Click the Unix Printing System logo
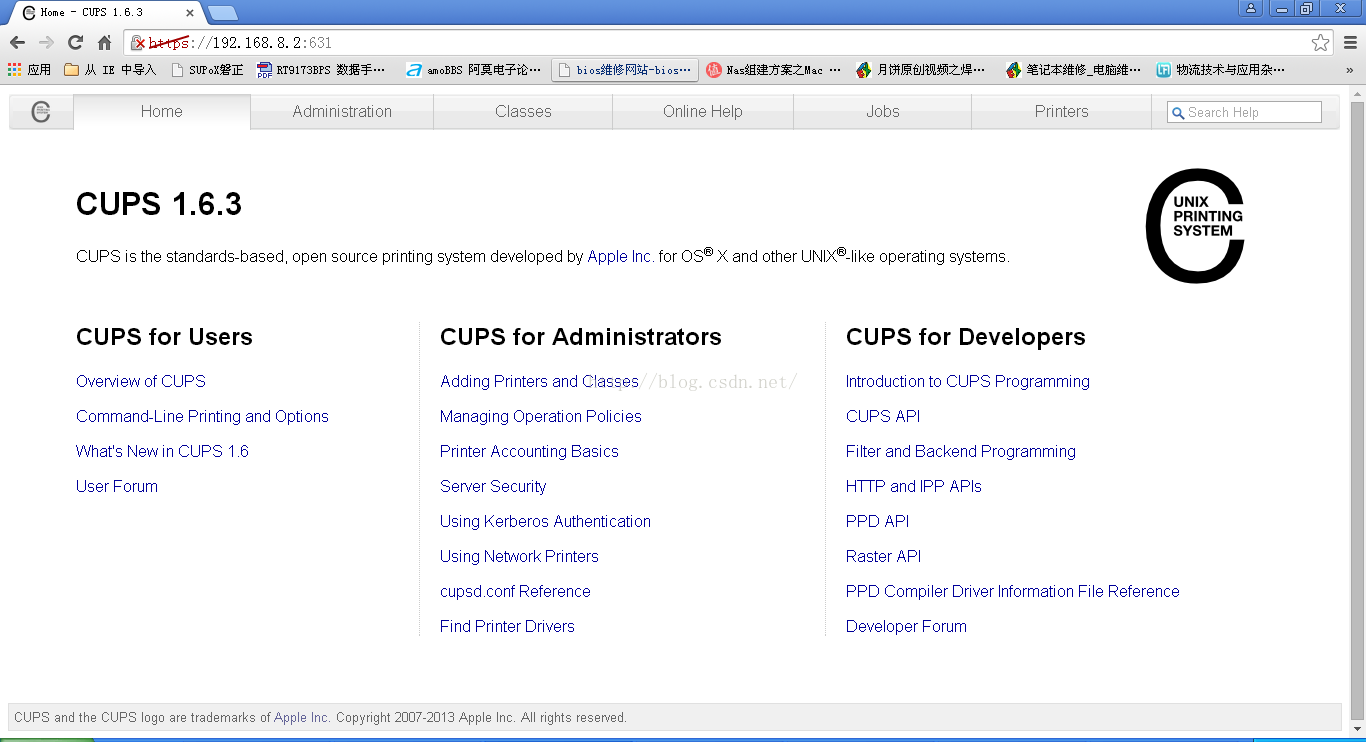The height and width of the screenshot is (742, 1366). tap(1195, 226)
